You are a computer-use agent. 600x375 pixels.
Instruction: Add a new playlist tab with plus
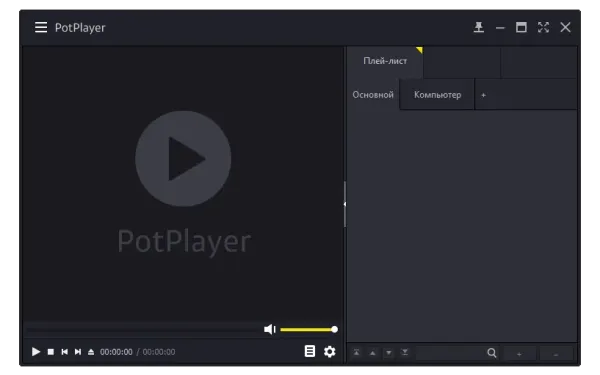point(483,95)
